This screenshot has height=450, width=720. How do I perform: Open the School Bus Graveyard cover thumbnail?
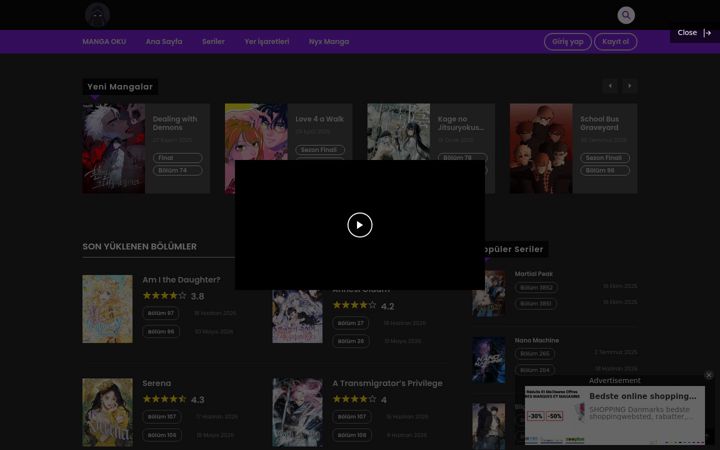[x=541, y=148]
